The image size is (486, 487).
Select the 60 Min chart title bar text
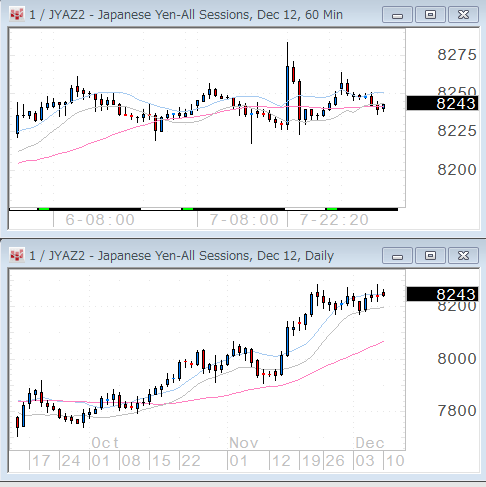click(186, 15)
